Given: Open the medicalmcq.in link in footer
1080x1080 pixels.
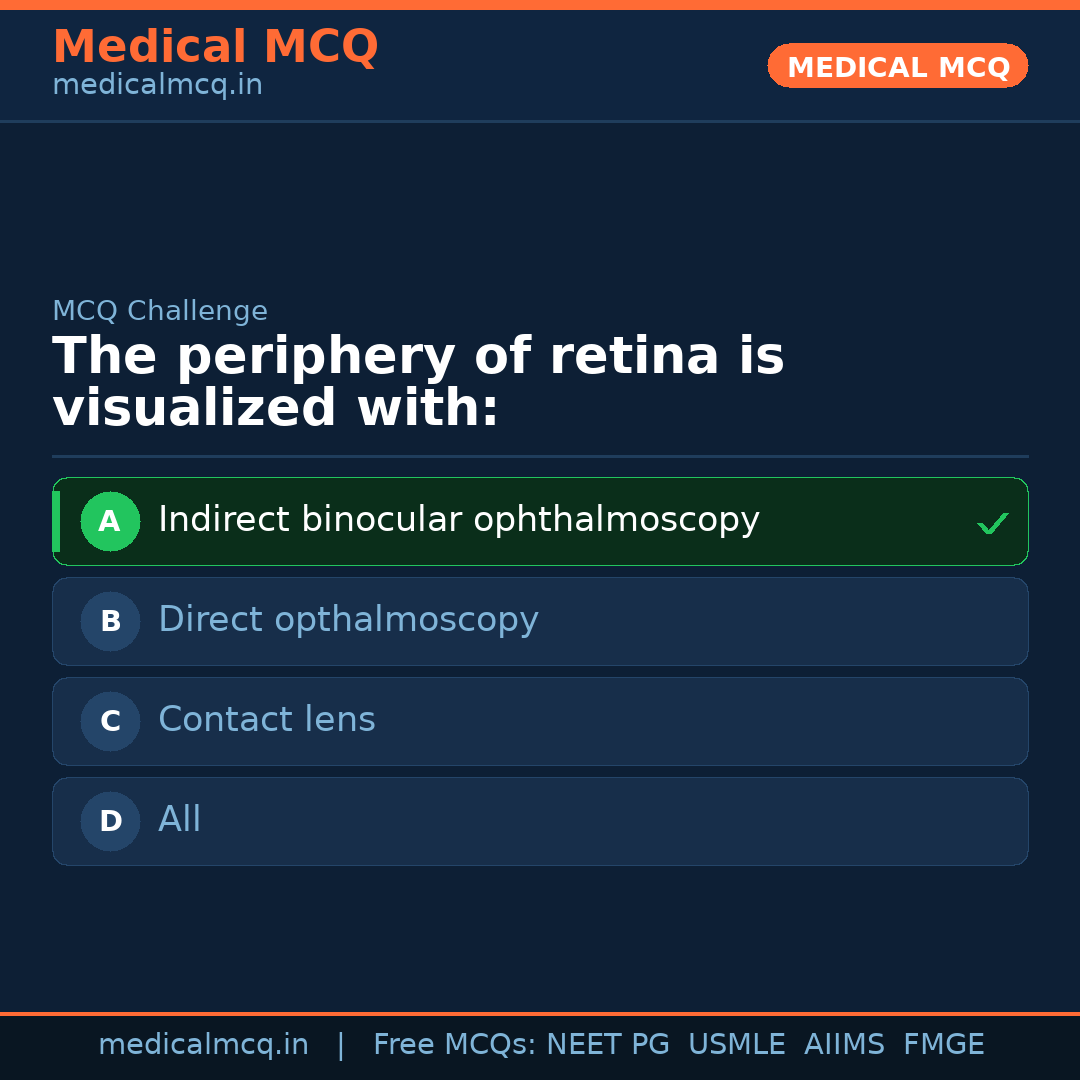Looking at the screenshot, I should click(x=203, y=1045).
